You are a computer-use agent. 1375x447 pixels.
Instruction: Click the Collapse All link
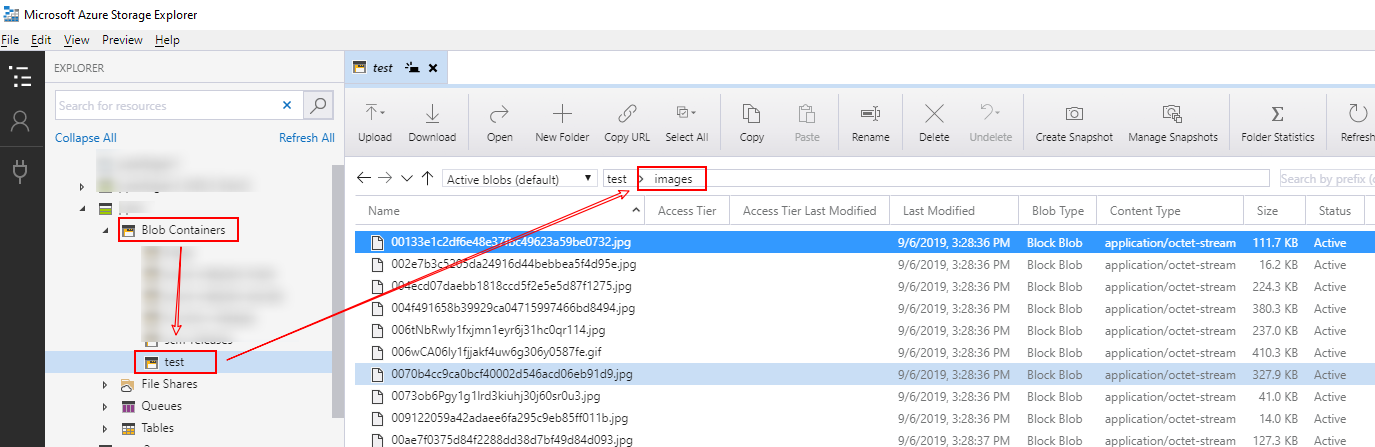(x=86, y=138)
